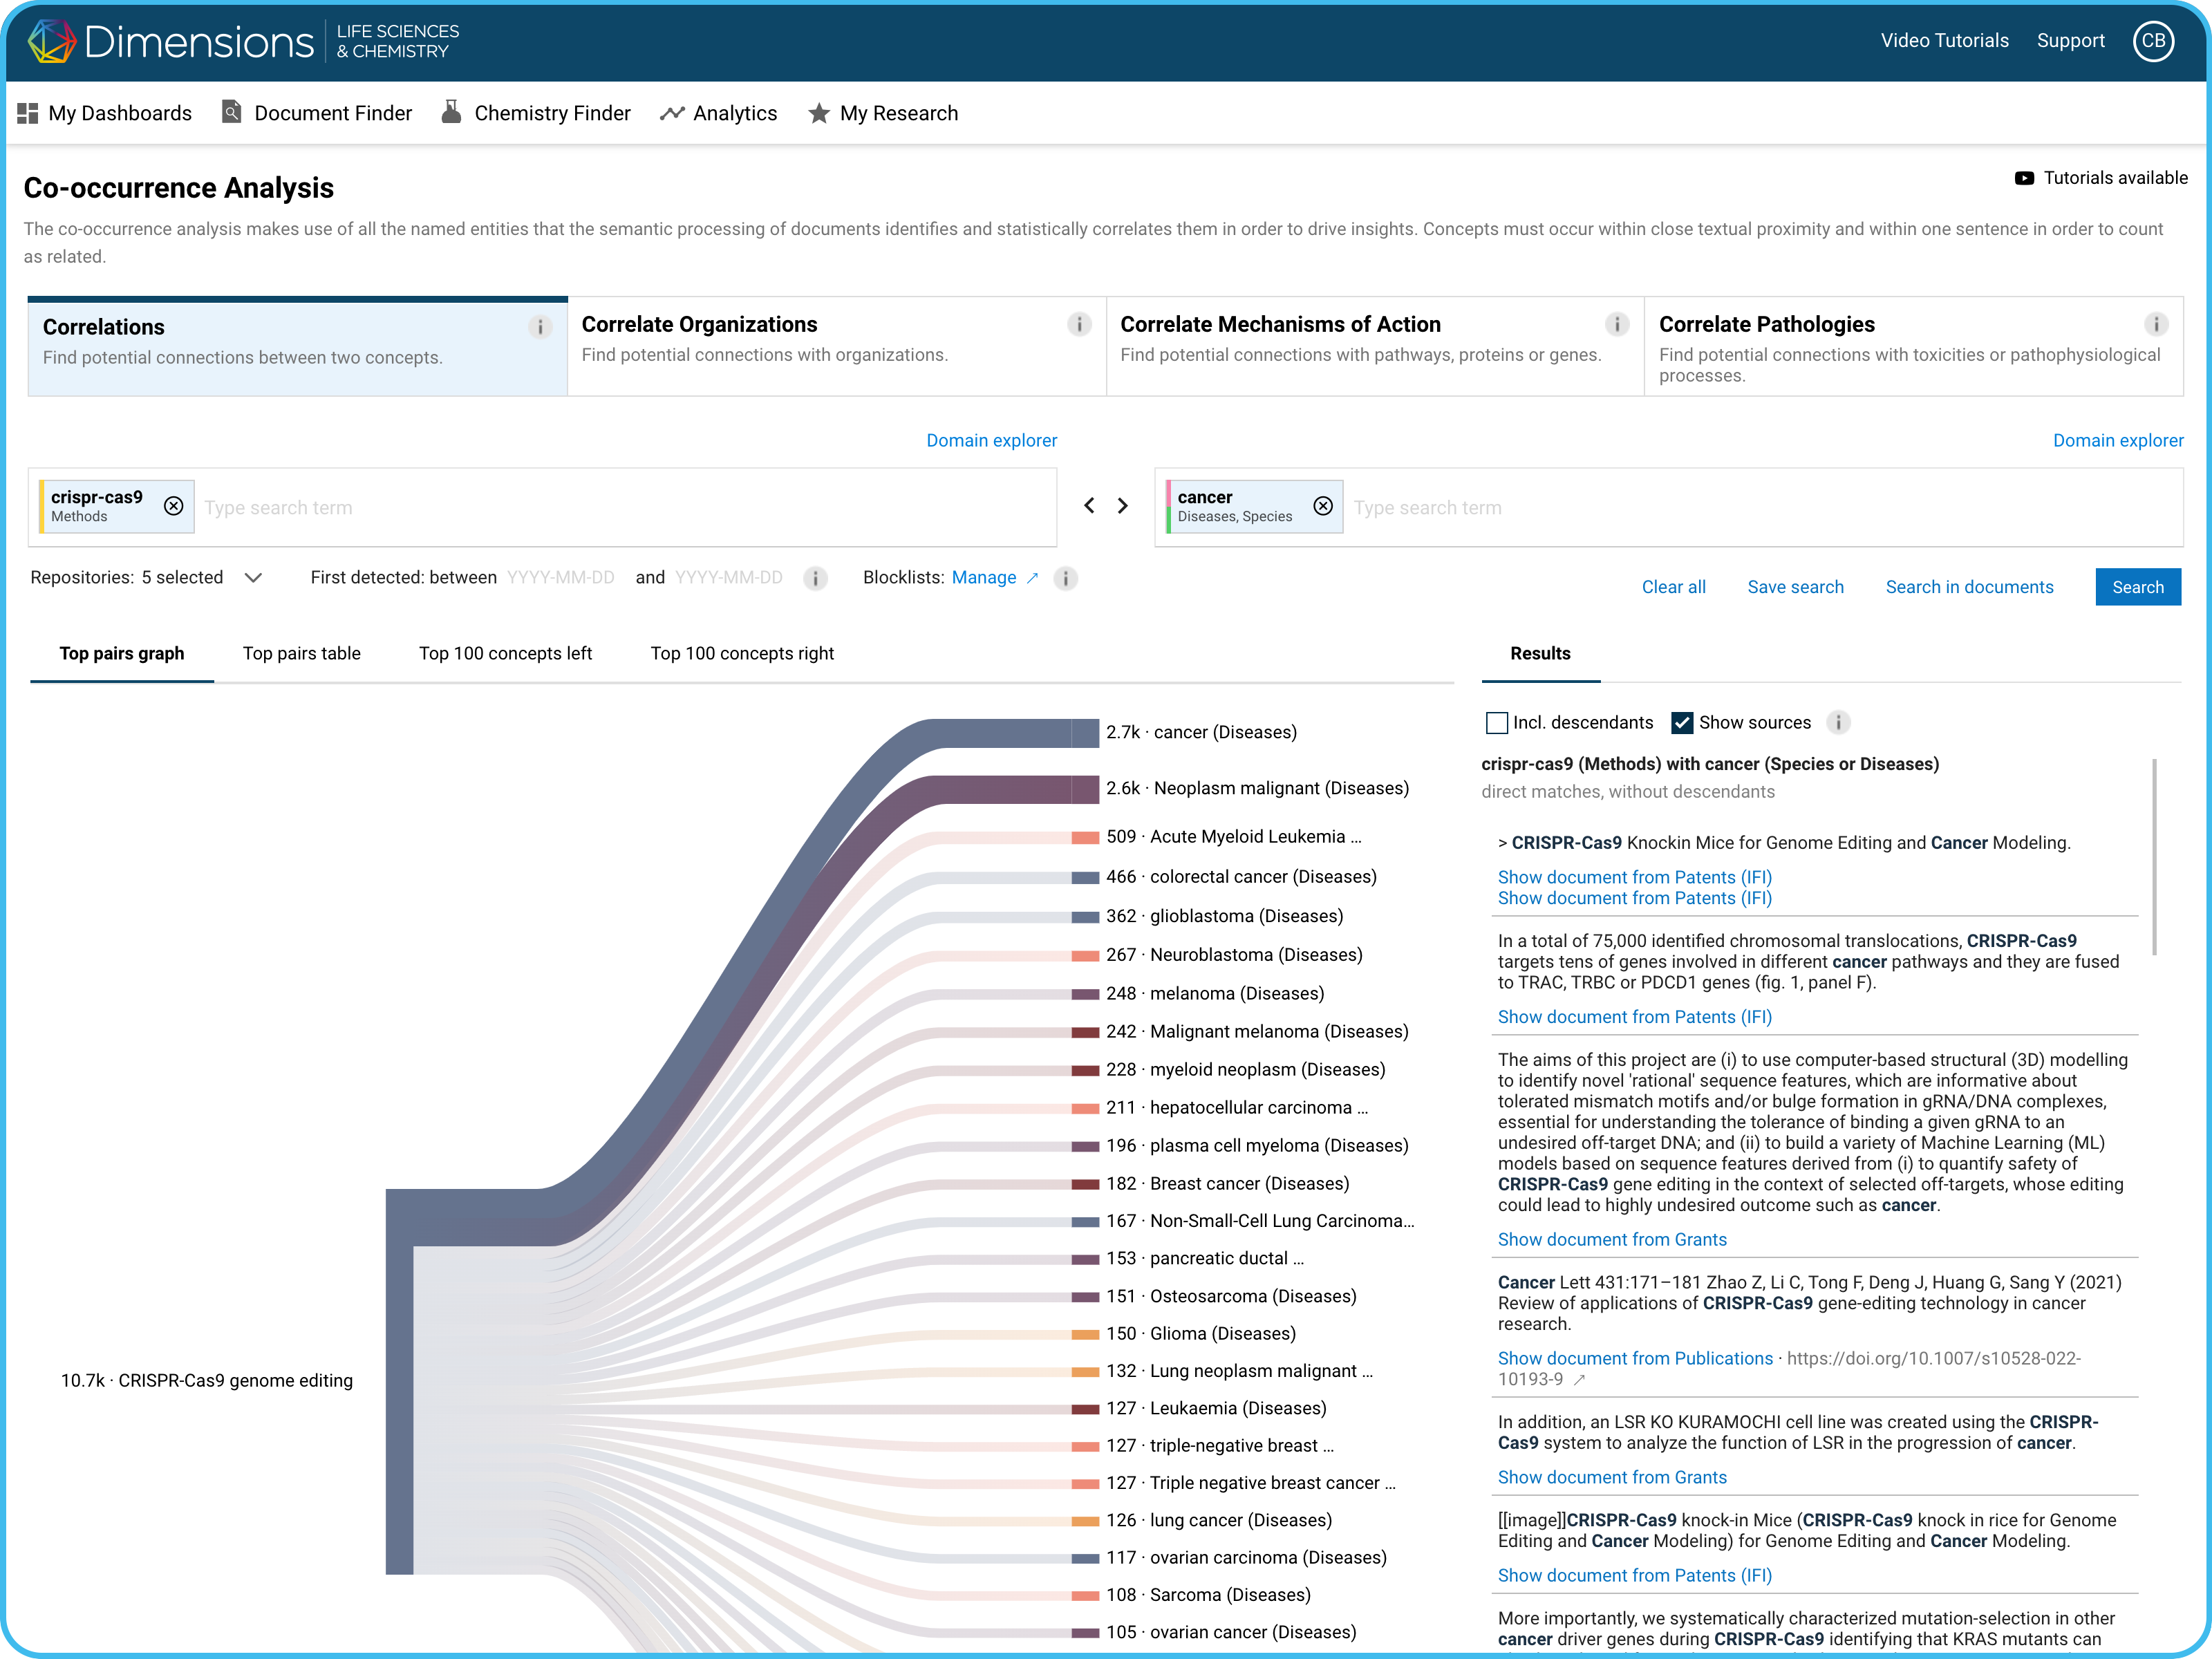Viewport: 2212px width, 1659px height.
Task: Click the right arrow between search fields
Action: (x=1122, y=506)
